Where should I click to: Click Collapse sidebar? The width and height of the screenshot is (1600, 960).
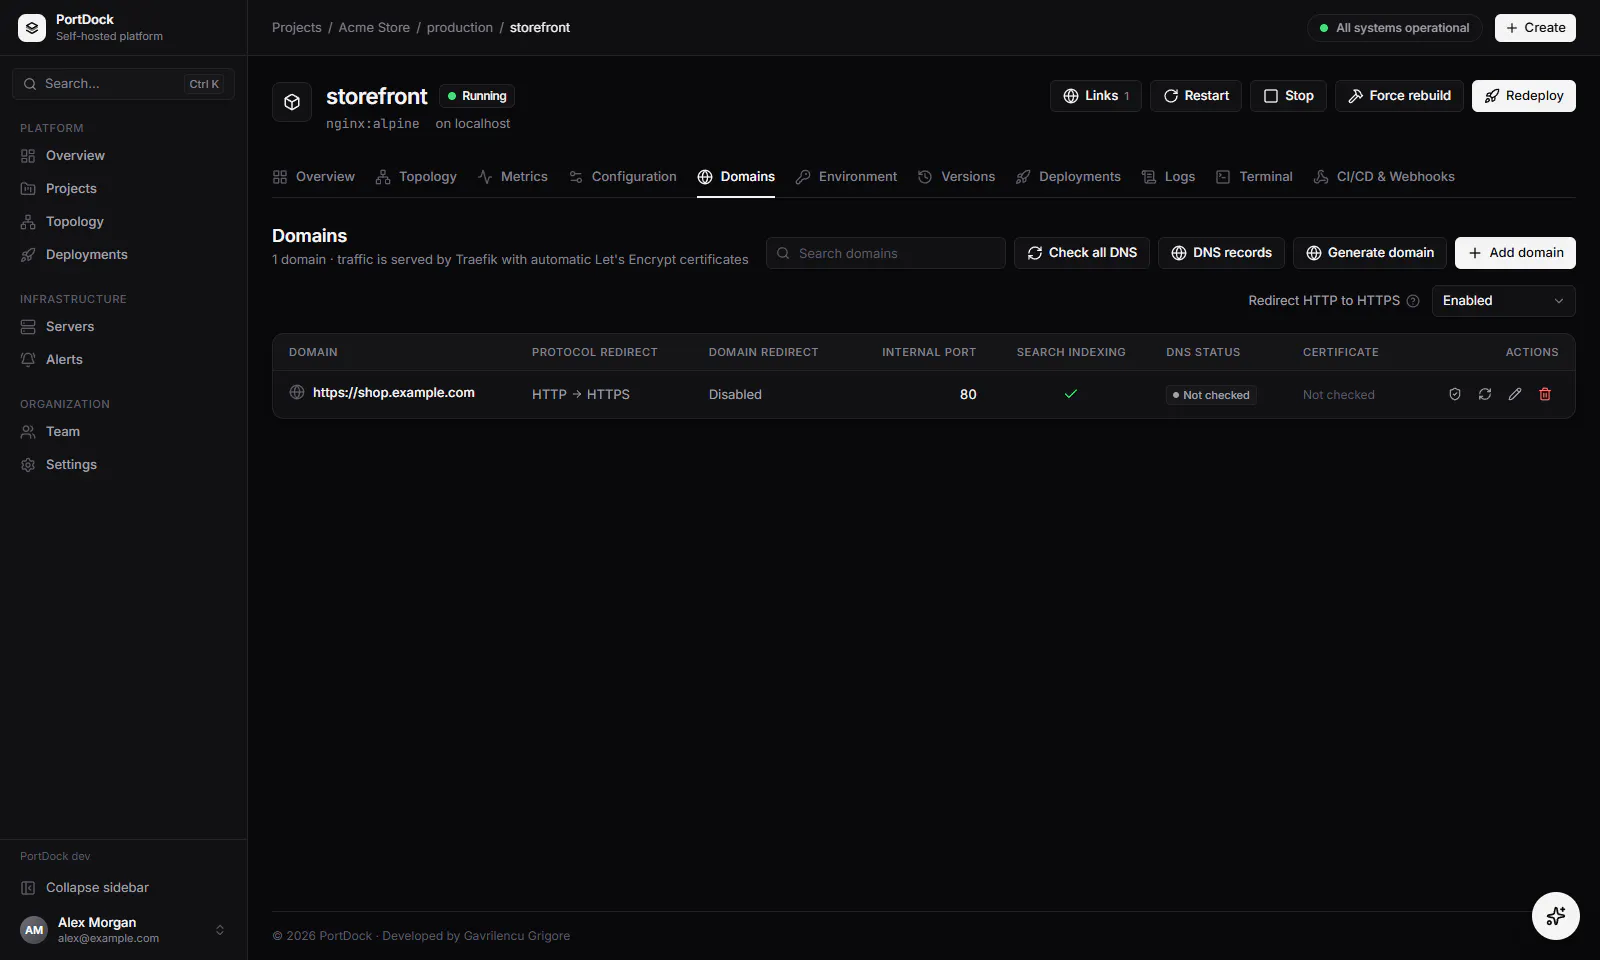coord(123,888)
